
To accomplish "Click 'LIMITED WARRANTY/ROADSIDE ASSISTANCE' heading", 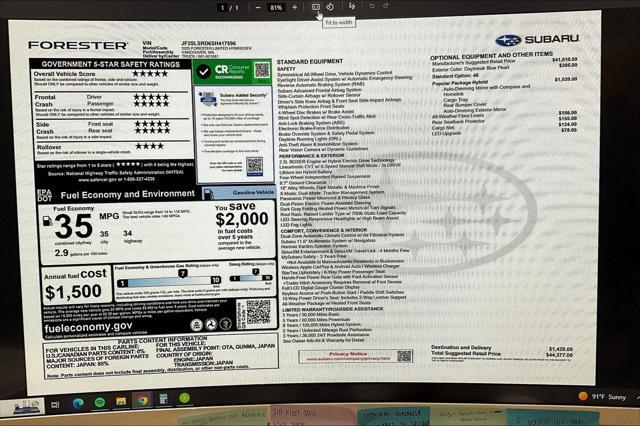I will pos(333,309).
